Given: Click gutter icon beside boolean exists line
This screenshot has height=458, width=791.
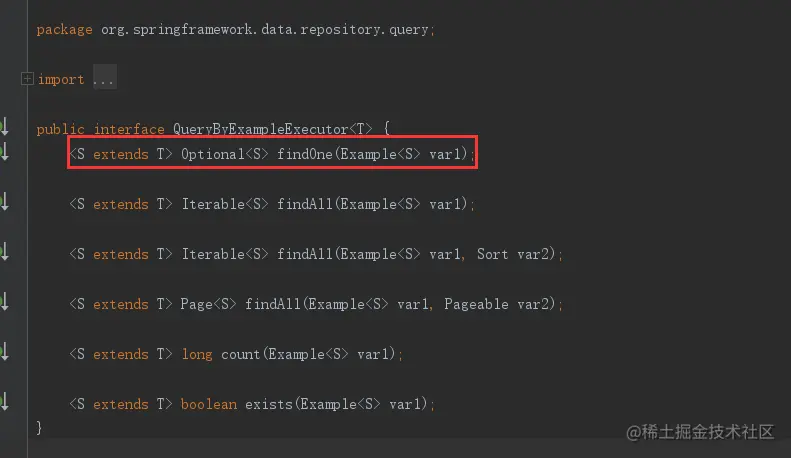Looking at the screenshot, I should [5, 402].
